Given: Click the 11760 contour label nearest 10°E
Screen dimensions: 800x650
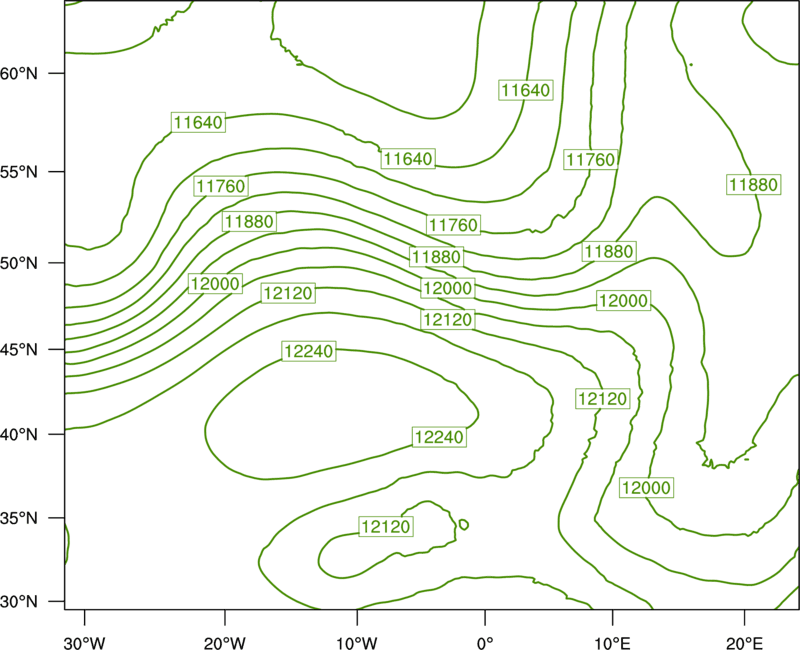Looking at the screenshot, I should tap(591, 160).
